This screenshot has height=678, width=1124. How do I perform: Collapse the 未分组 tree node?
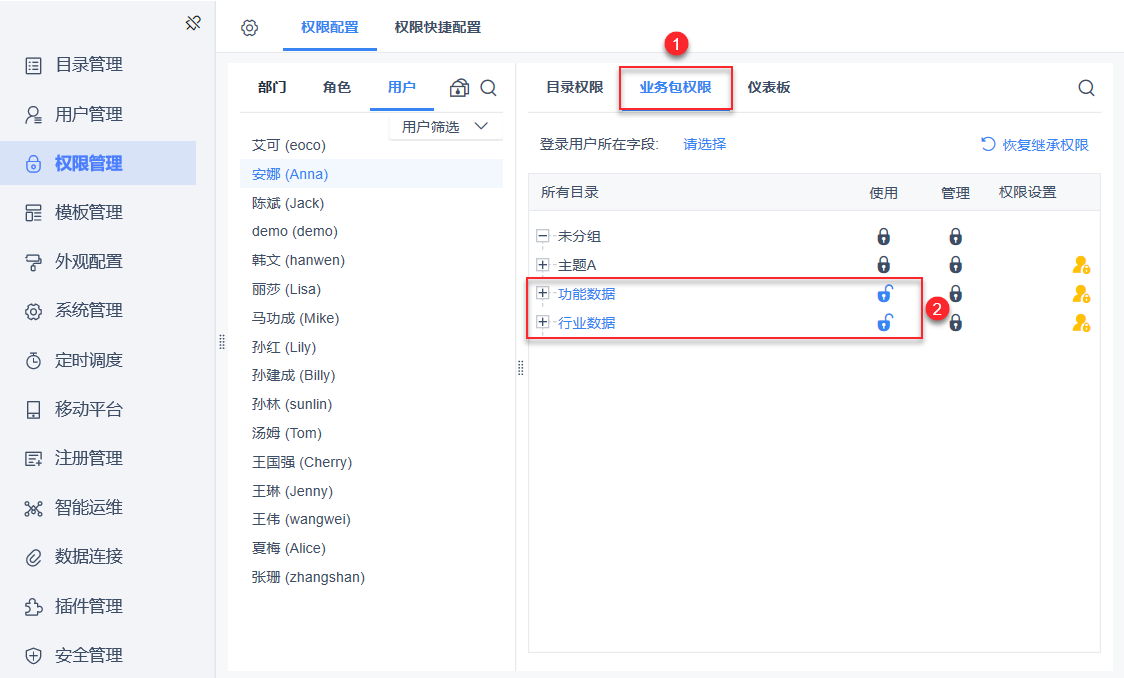click(543, 237)
